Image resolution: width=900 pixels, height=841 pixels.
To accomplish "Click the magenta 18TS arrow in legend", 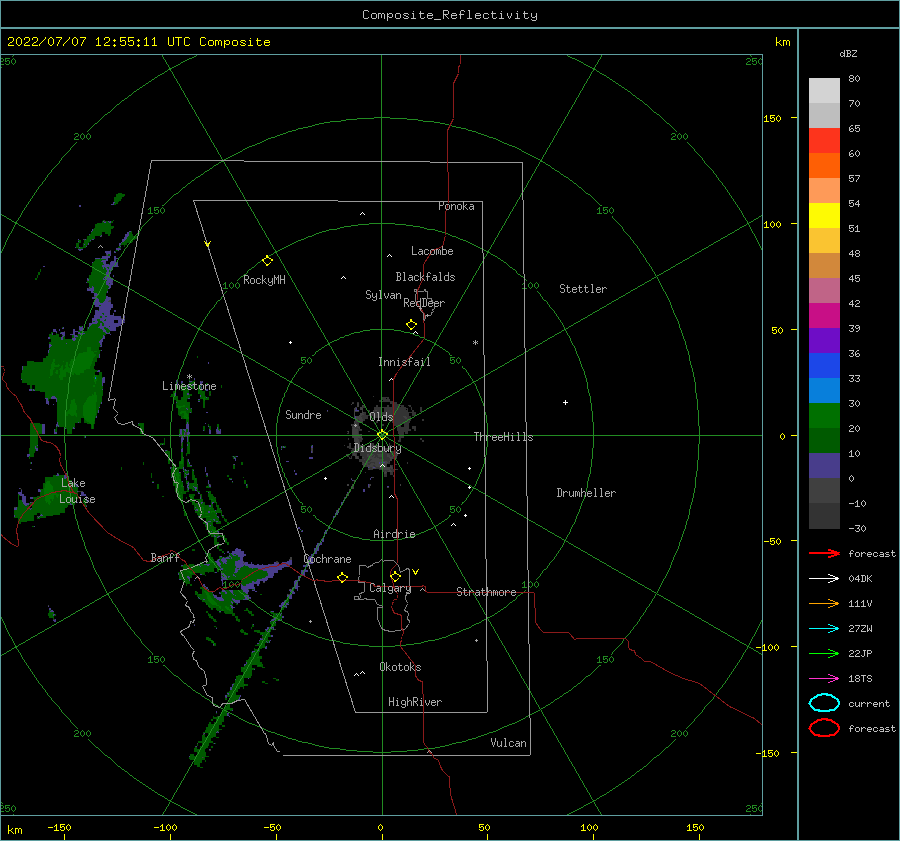I will (x=824, y=679).
